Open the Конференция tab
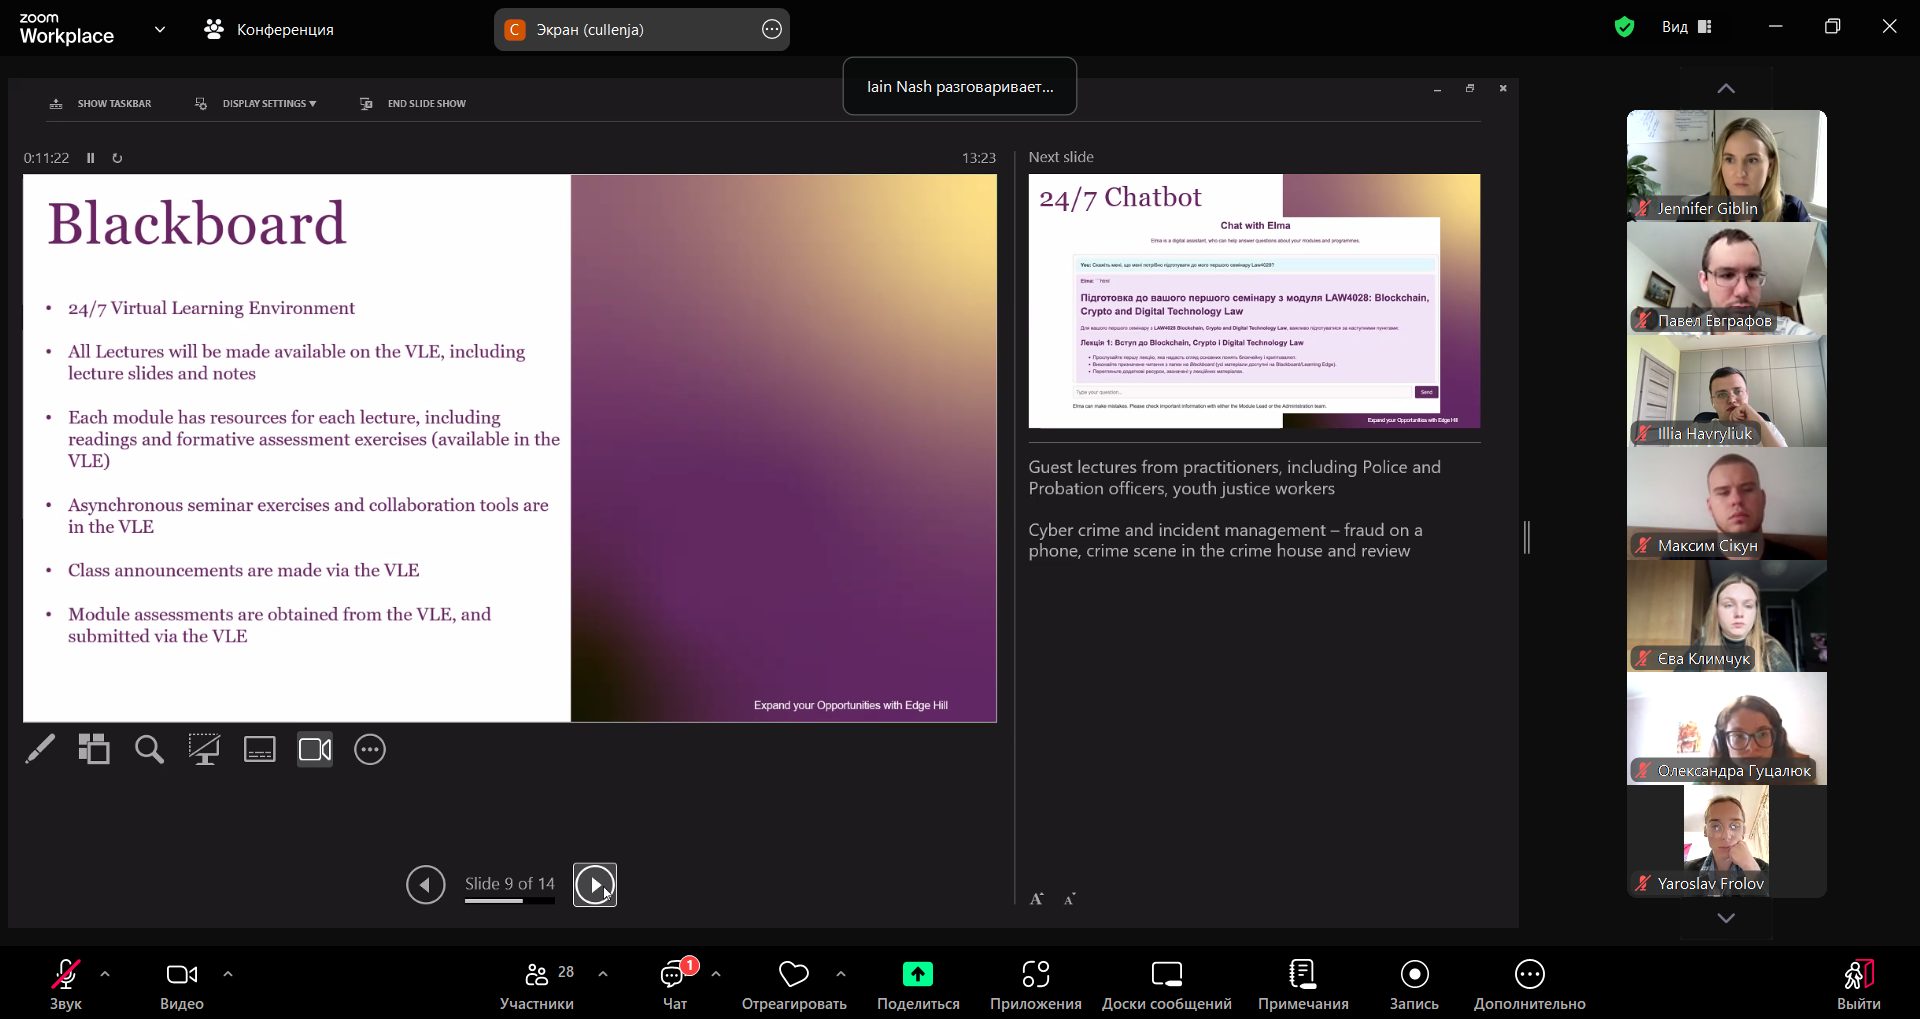Screen dimensions: 1920x1020 [269, 29]
